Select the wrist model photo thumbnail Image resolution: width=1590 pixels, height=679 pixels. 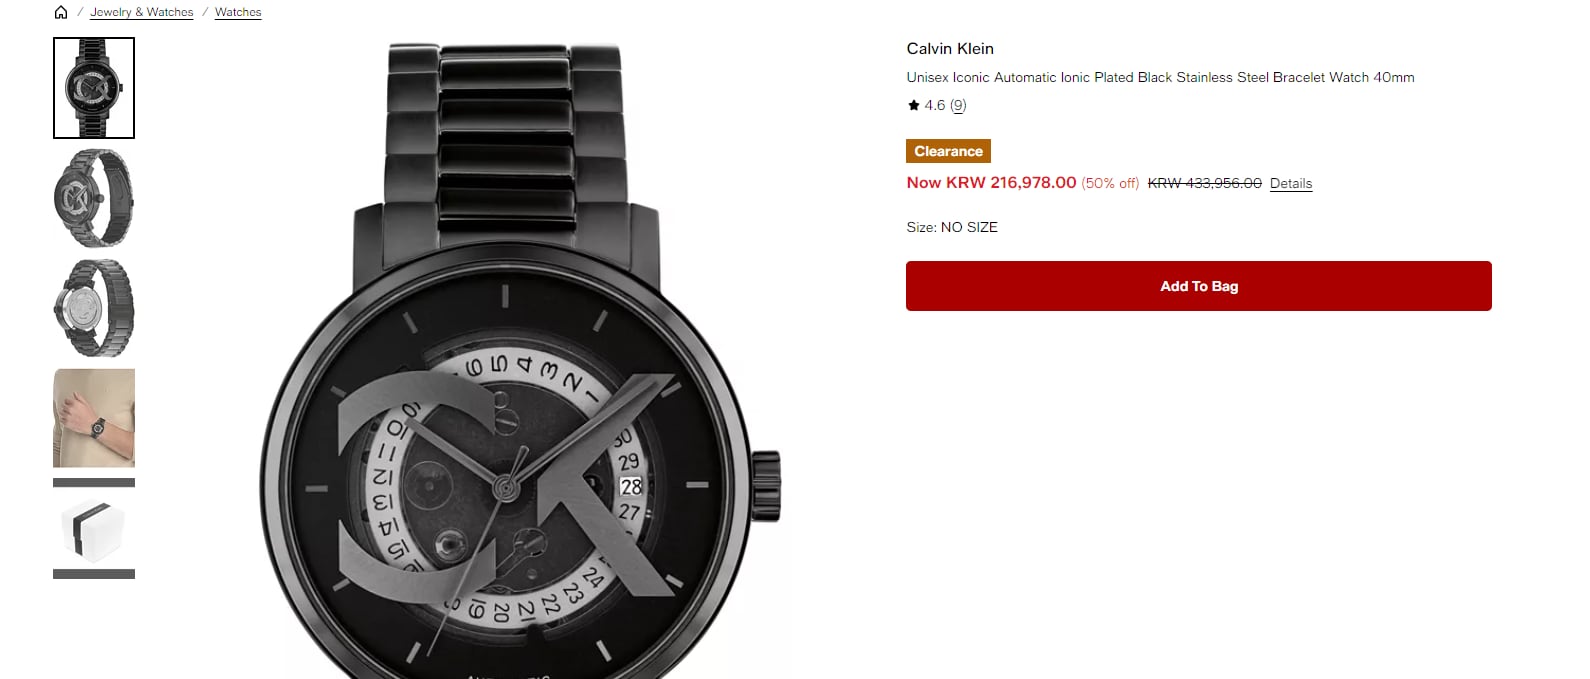94,418
